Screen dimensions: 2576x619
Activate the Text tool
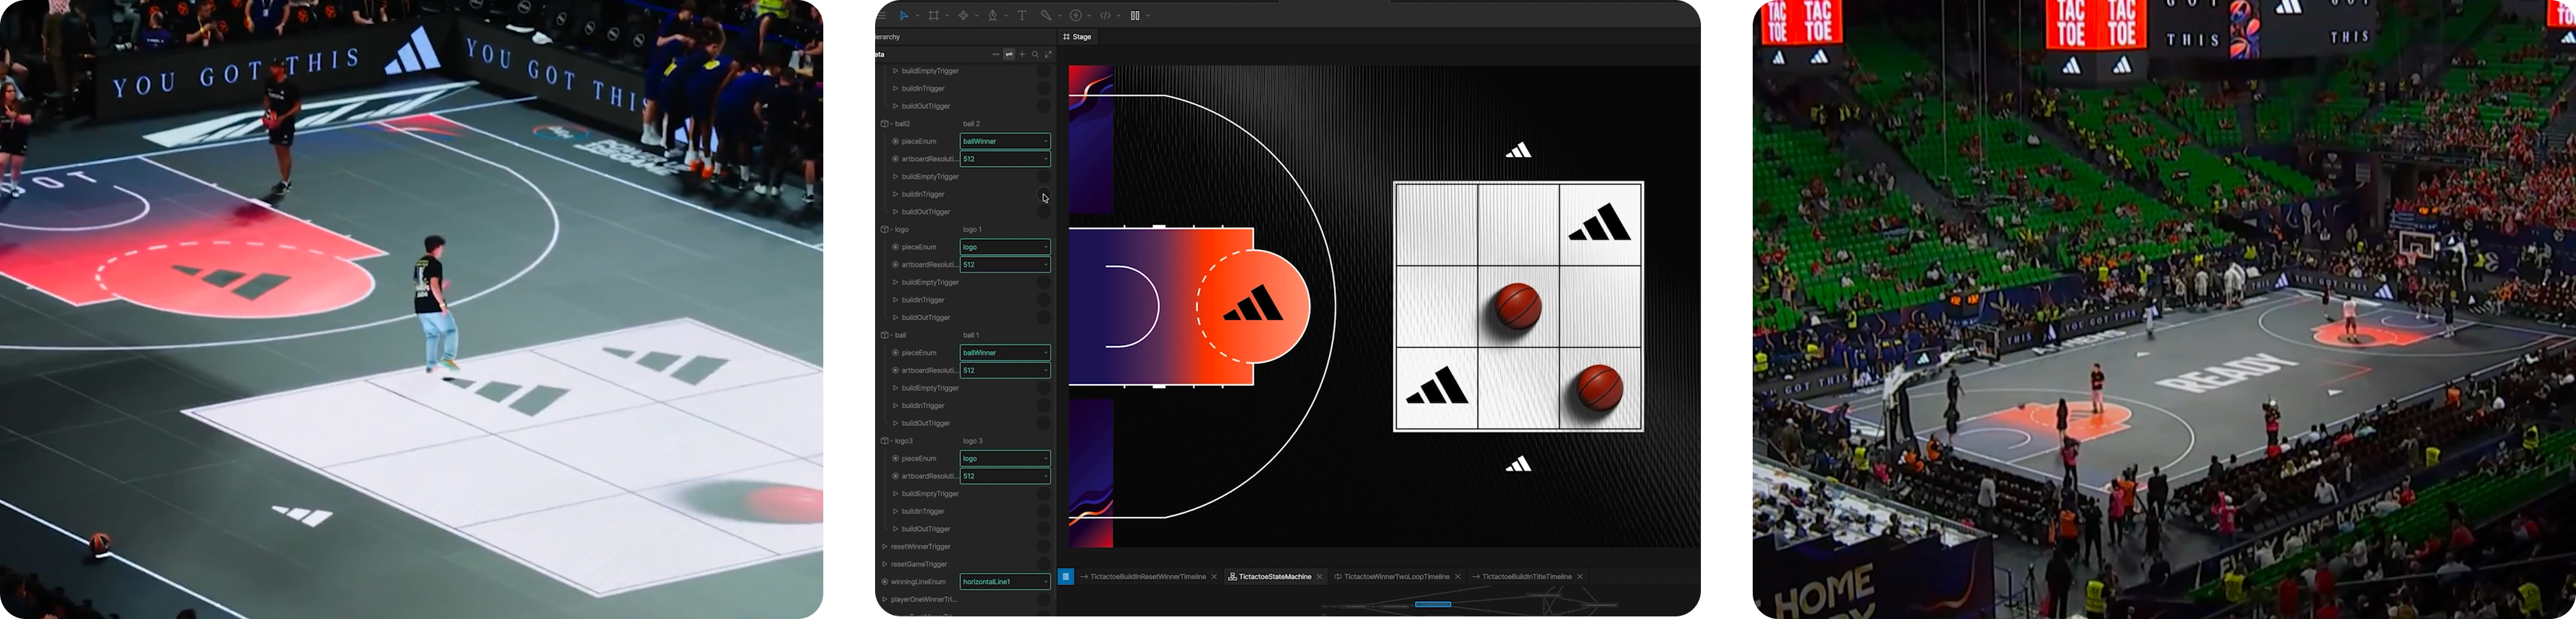(x=1022, y=16)
